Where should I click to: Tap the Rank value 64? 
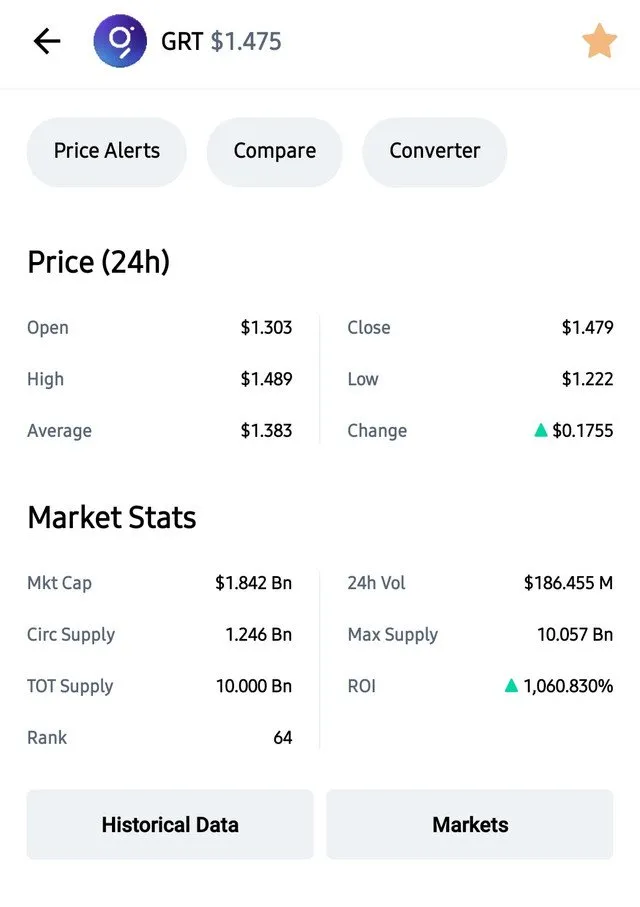(282, 738)
